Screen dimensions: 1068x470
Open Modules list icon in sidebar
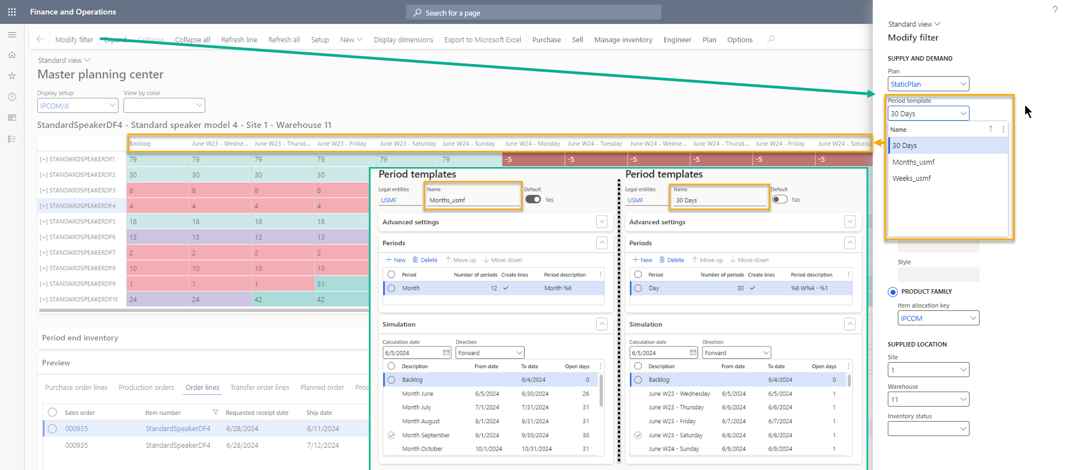click(12, 139)
